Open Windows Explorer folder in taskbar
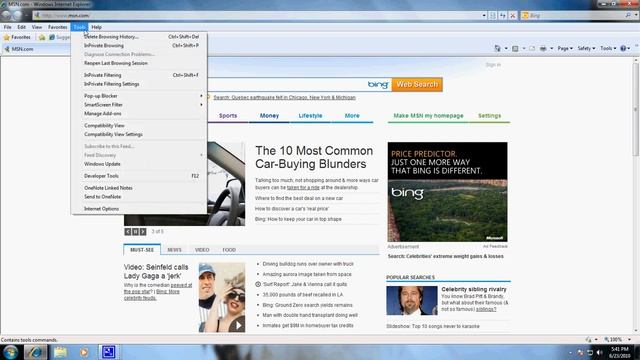This screenshot has height=360, width=640. coord(60,352)
